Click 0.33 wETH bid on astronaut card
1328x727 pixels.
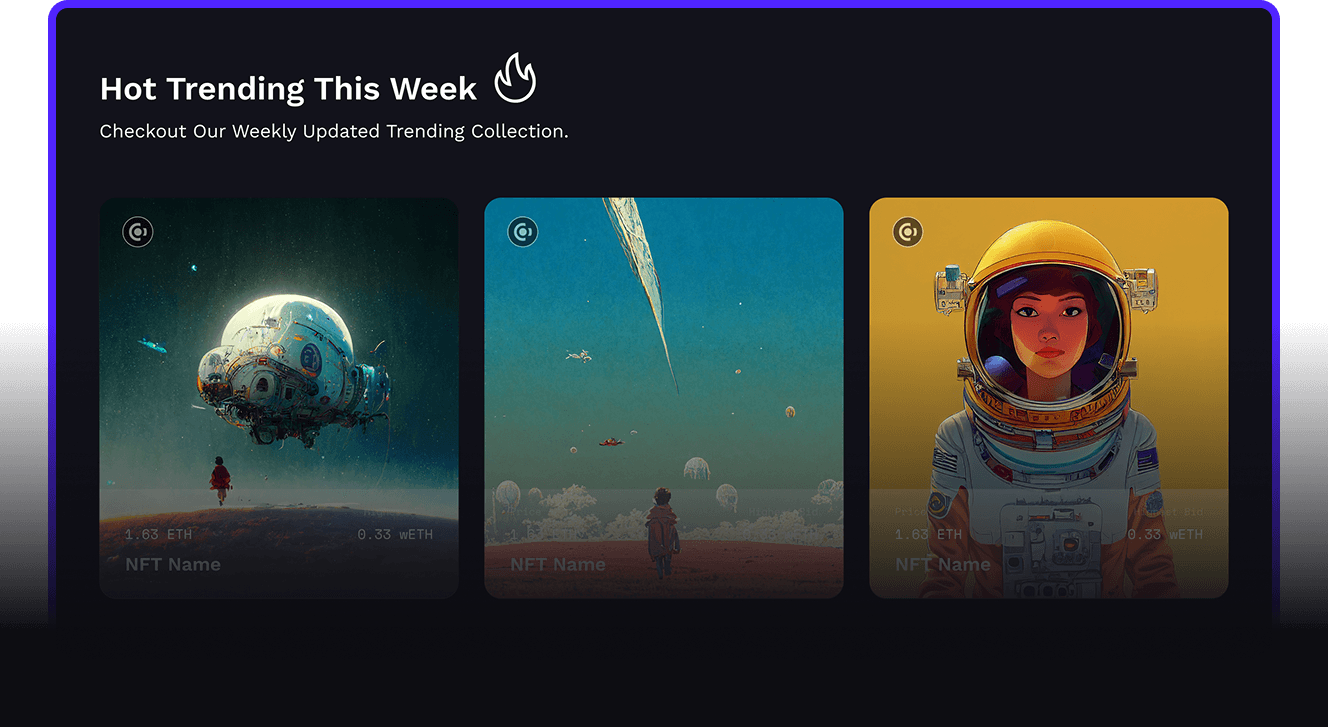1165,534
